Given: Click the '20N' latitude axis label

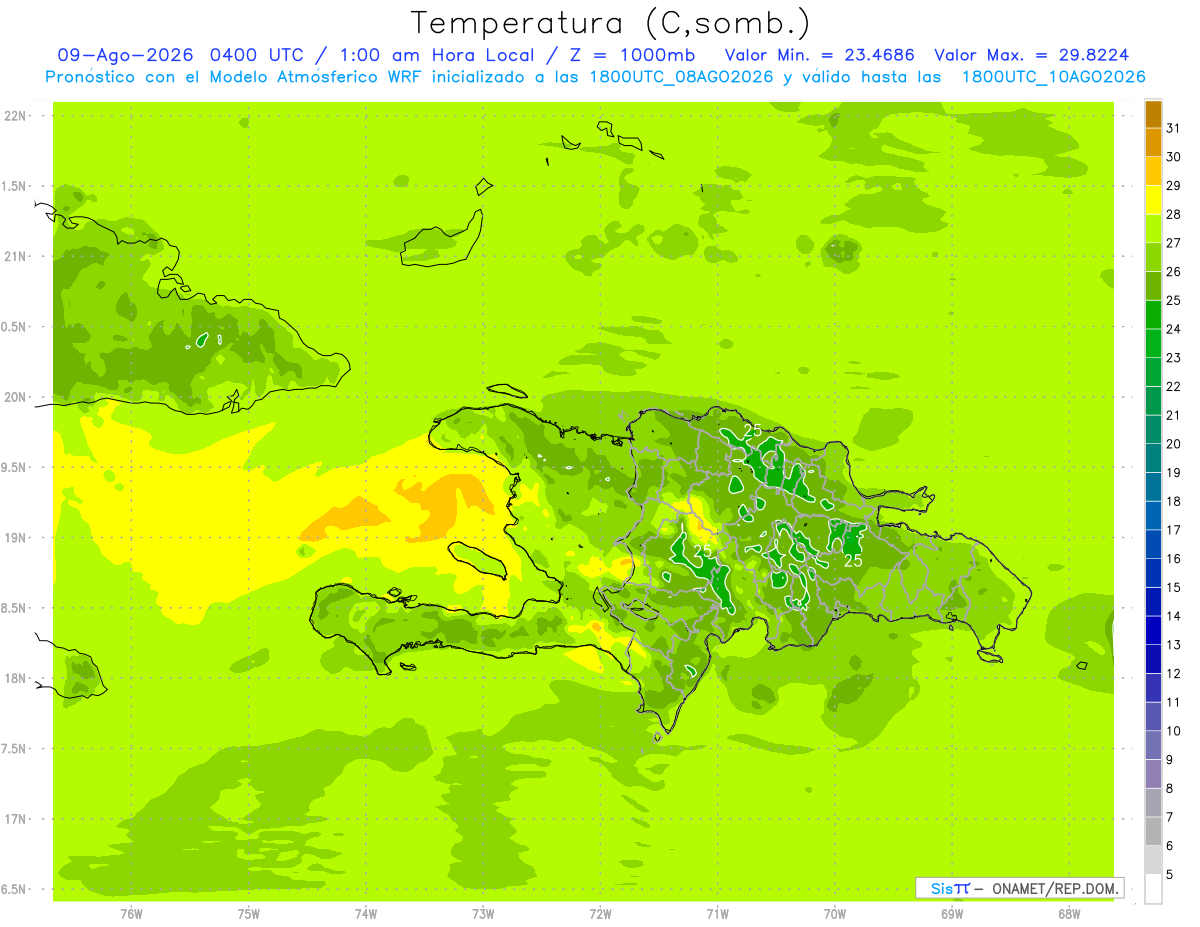Looking at the screenshot, I should point(15,397).
